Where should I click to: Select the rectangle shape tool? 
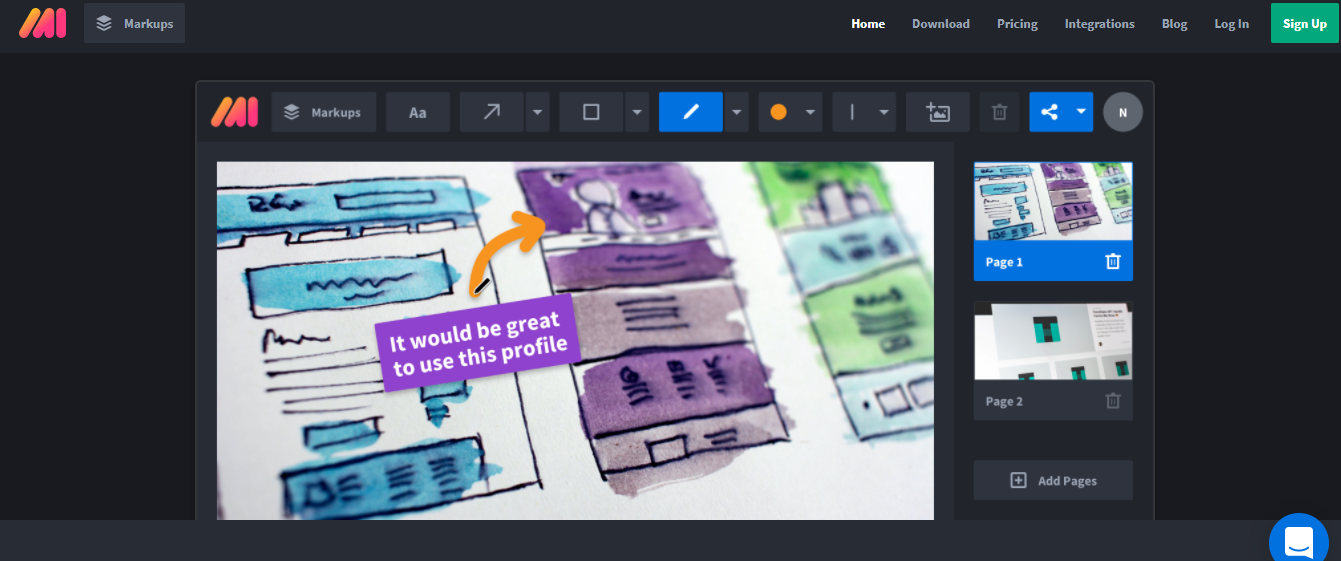591,112
